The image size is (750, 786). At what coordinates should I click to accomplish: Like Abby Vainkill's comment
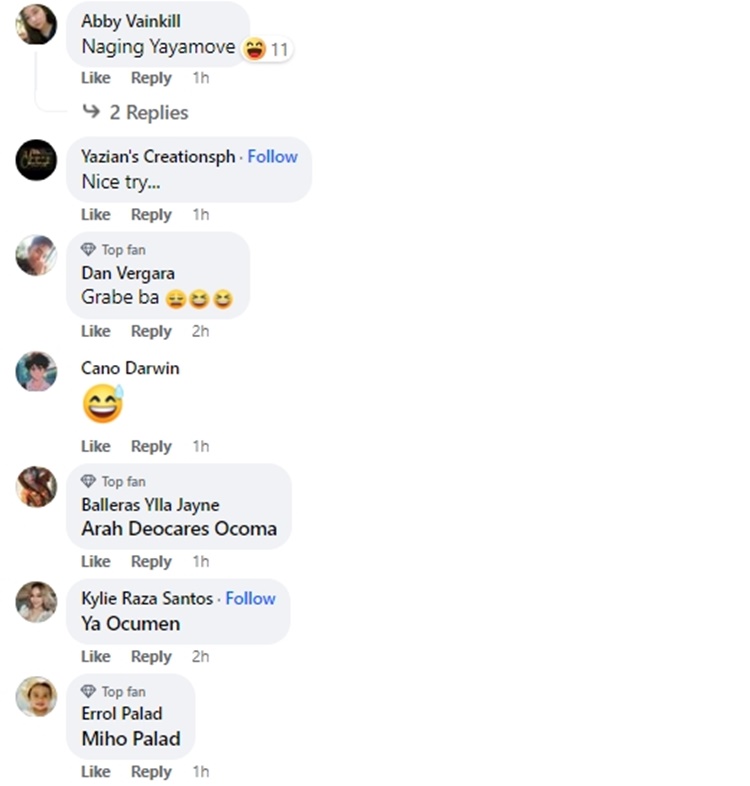(96, 78)
